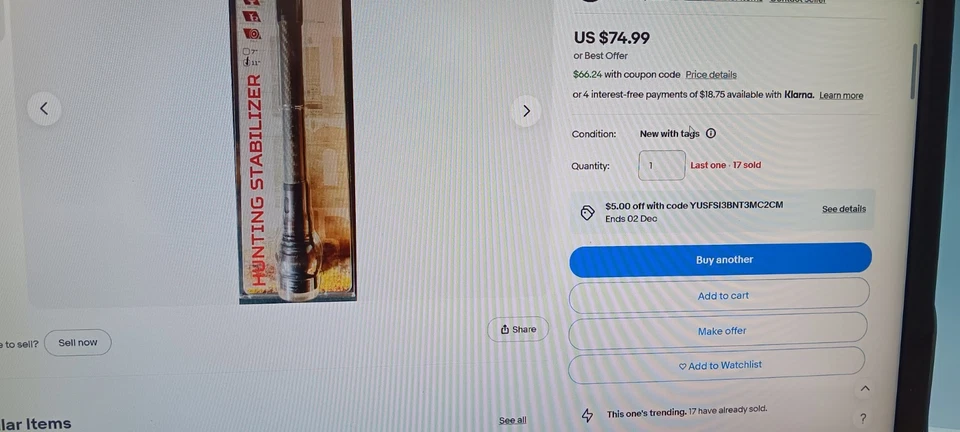Open See all similar items link
Screen dimensions: 960x432
(x=512, y=420)
